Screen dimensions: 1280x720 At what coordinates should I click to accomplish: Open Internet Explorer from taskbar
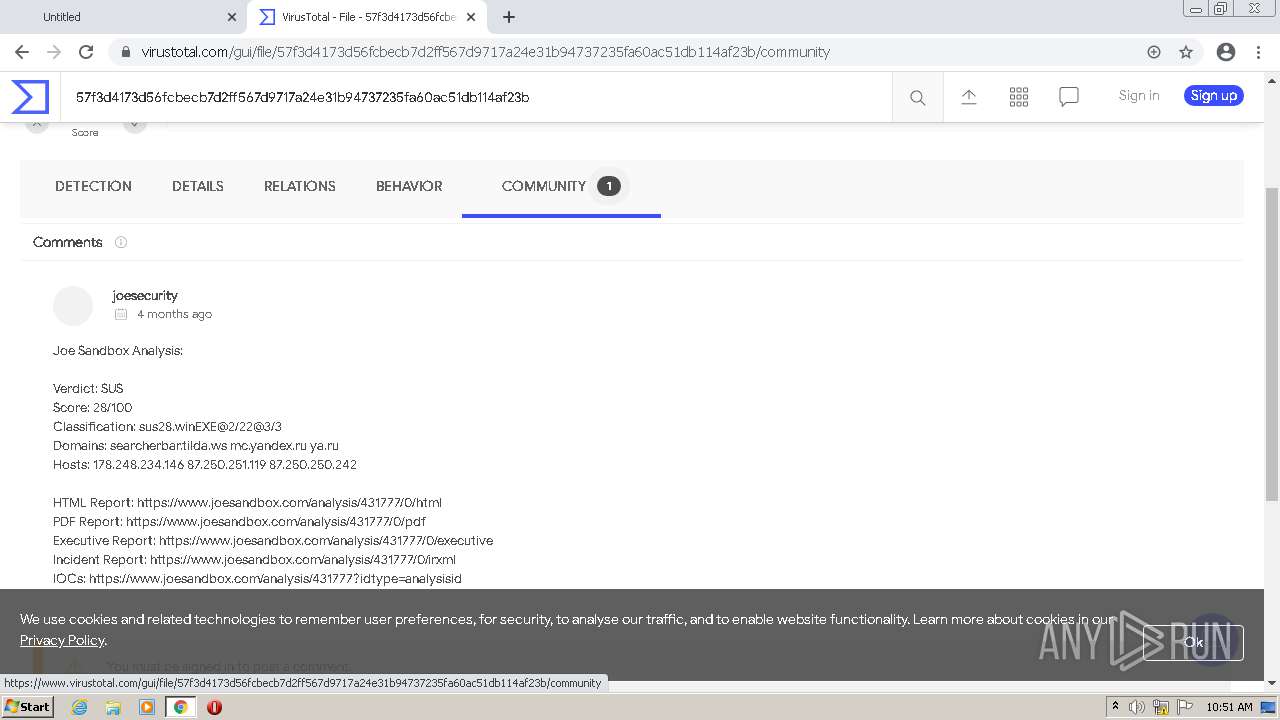[80, 707]
